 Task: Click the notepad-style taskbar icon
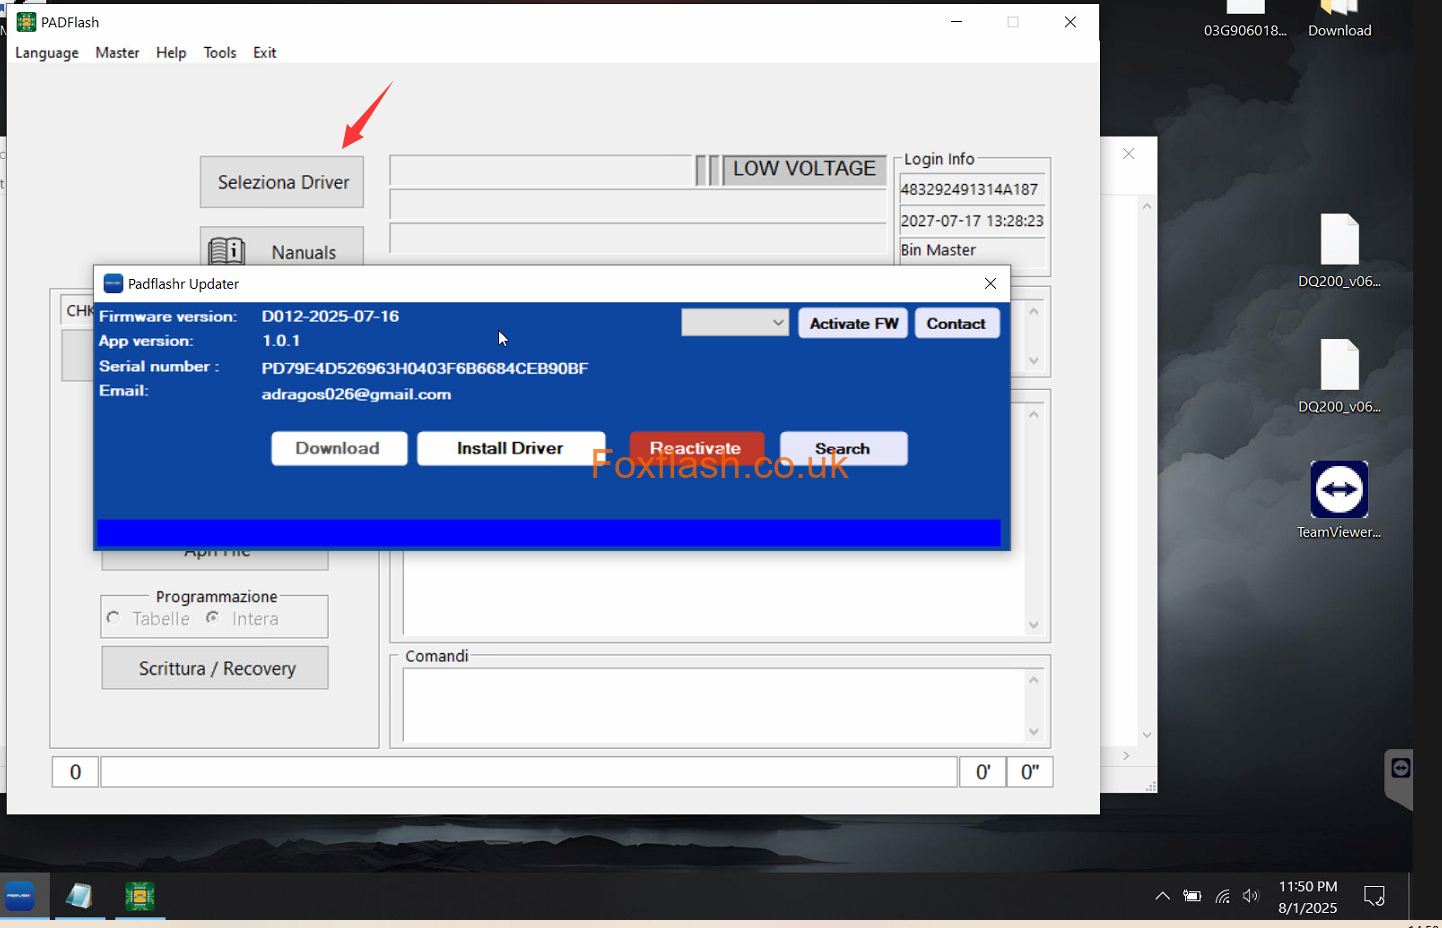coord(79,896)
